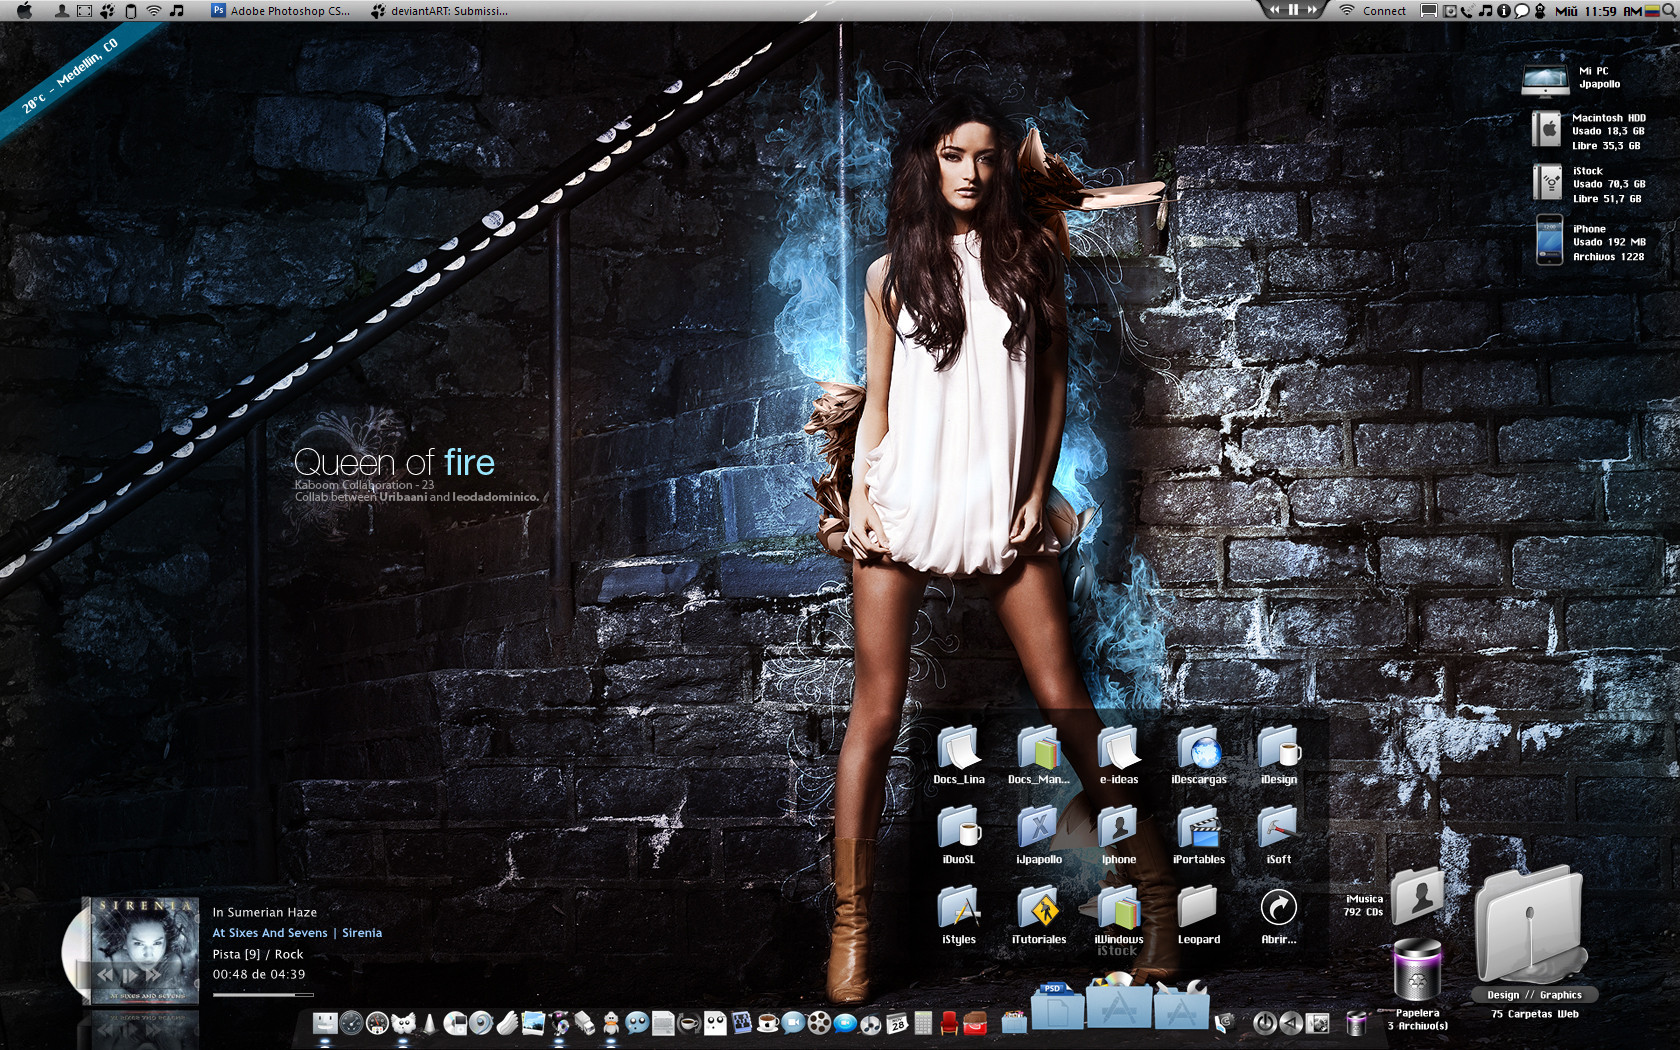Open the iWindows folder
The height and width of the screenshot is (1050, 1680).
point(1118,908)
